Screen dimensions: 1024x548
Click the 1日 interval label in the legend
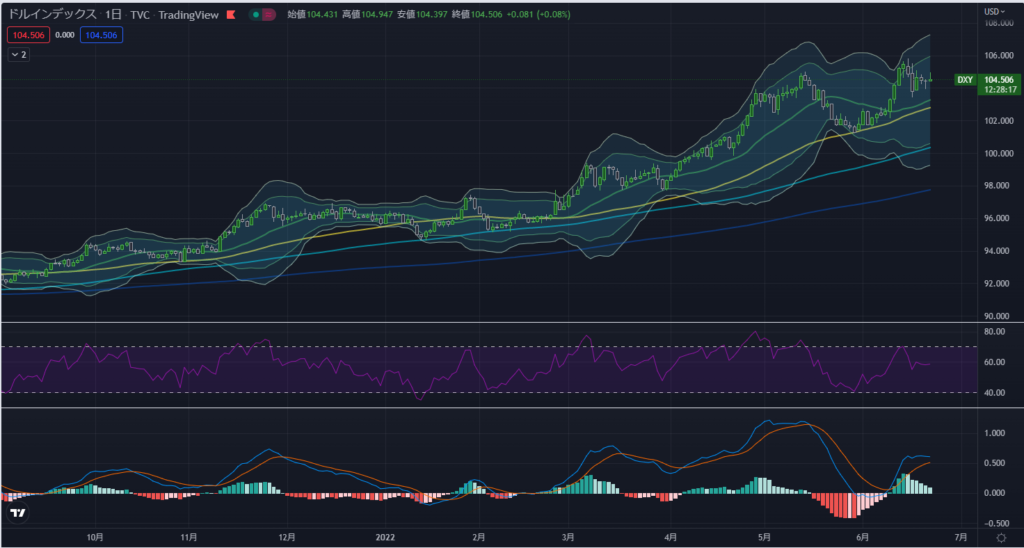[114, 15]
